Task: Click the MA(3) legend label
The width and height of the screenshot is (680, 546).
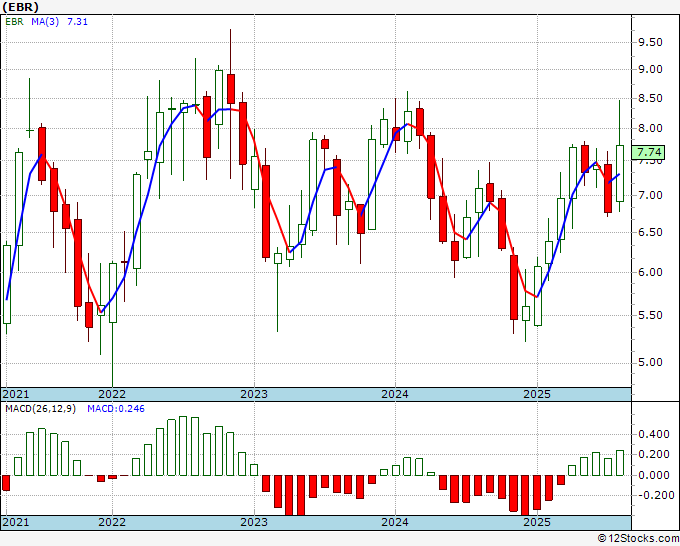Action: (45, 22)
